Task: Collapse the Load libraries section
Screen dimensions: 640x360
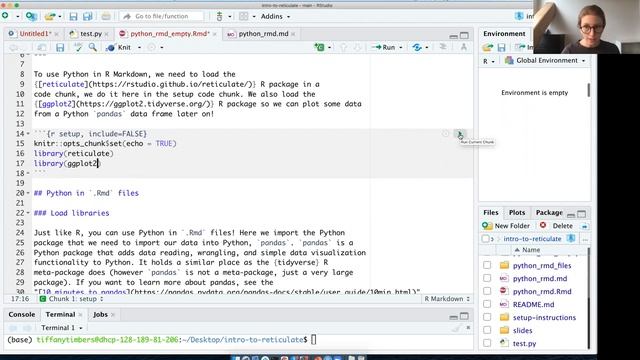Action: [x=28, y=213]
